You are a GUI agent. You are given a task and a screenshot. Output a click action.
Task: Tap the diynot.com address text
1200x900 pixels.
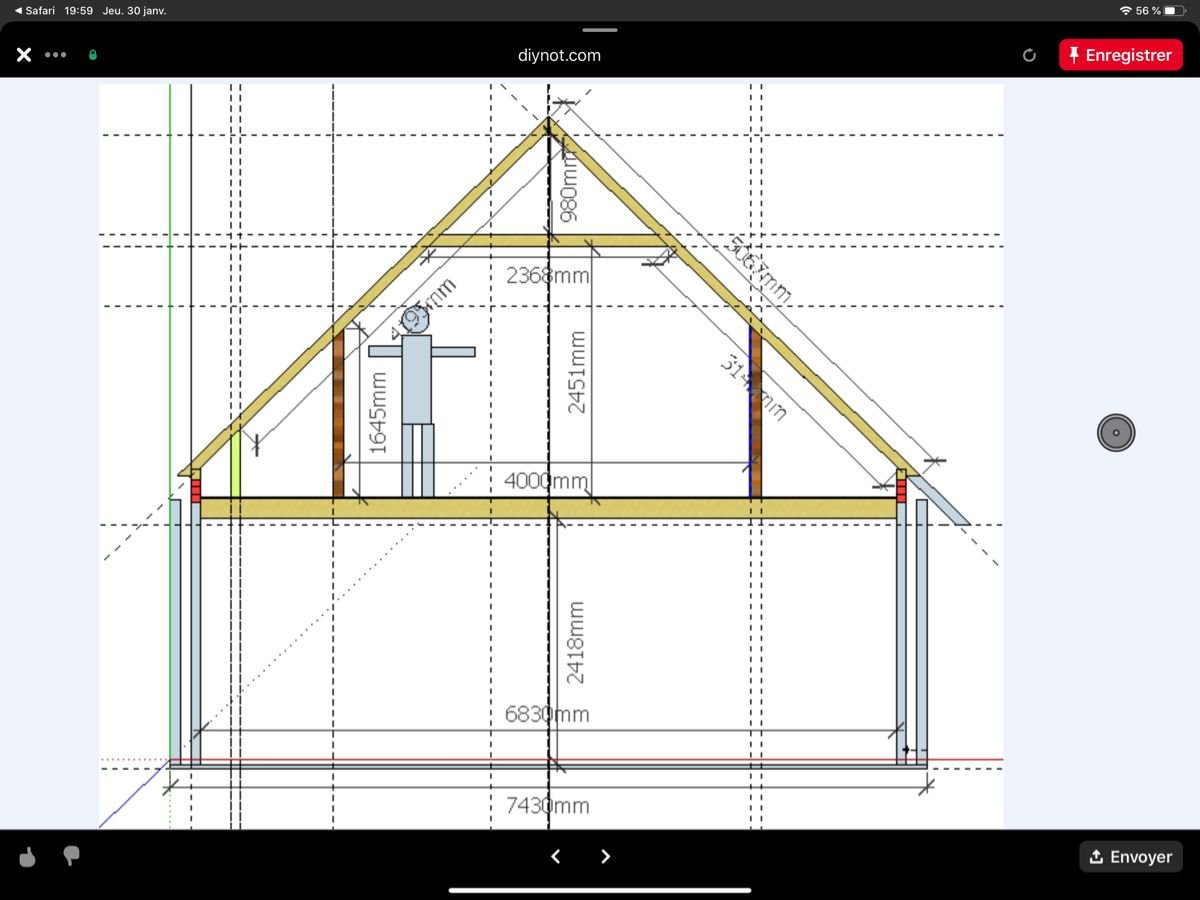[x=559, y=55]
